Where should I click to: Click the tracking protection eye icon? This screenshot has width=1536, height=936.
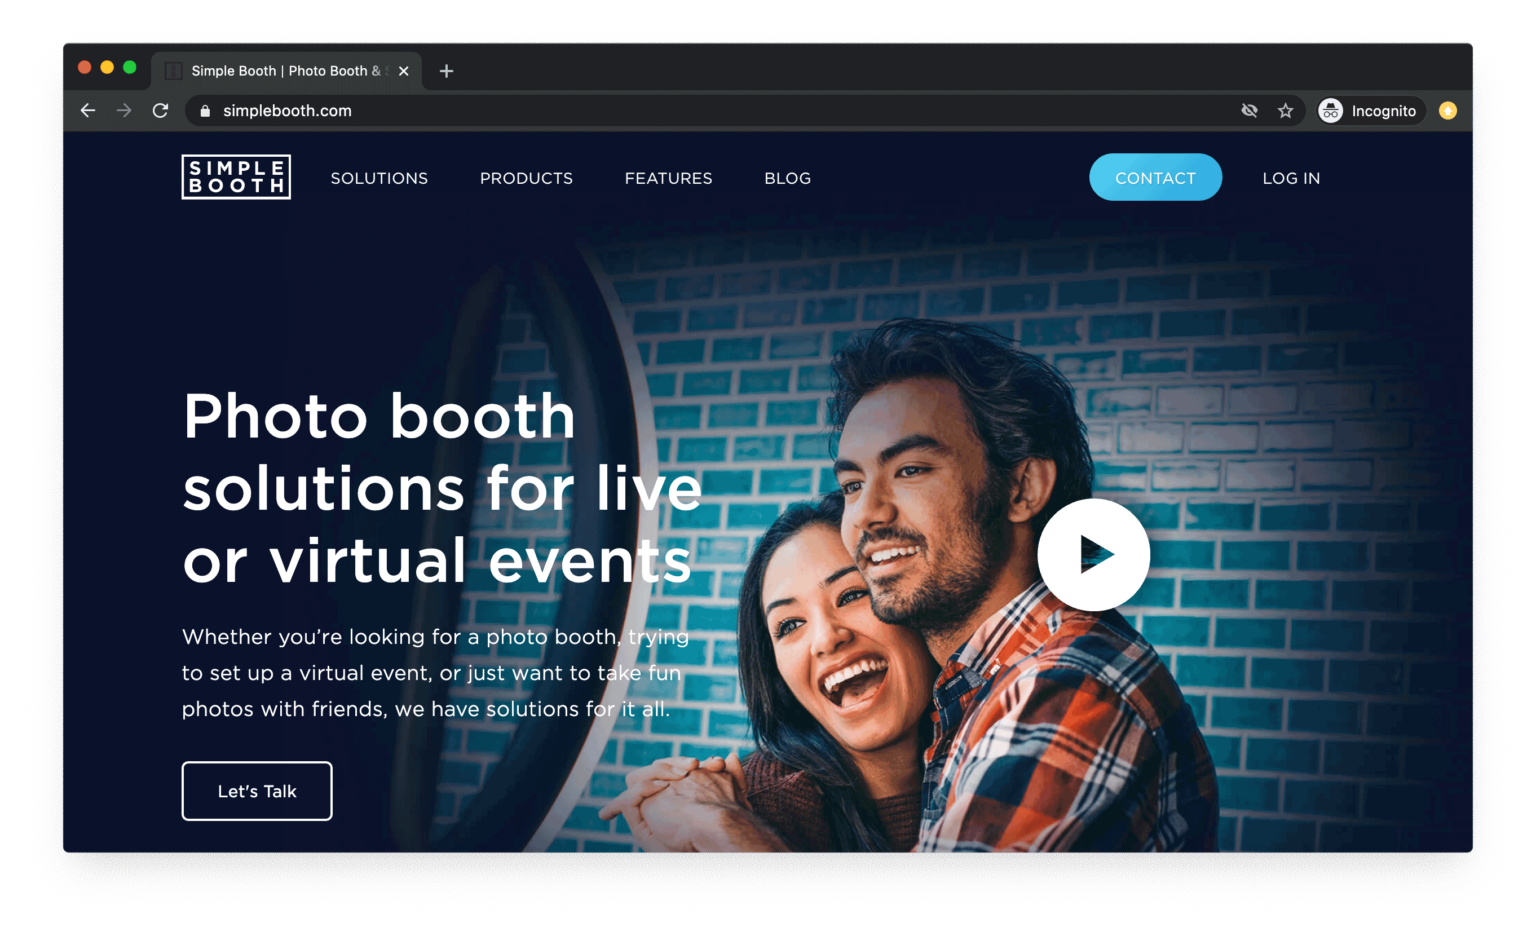1249,111
